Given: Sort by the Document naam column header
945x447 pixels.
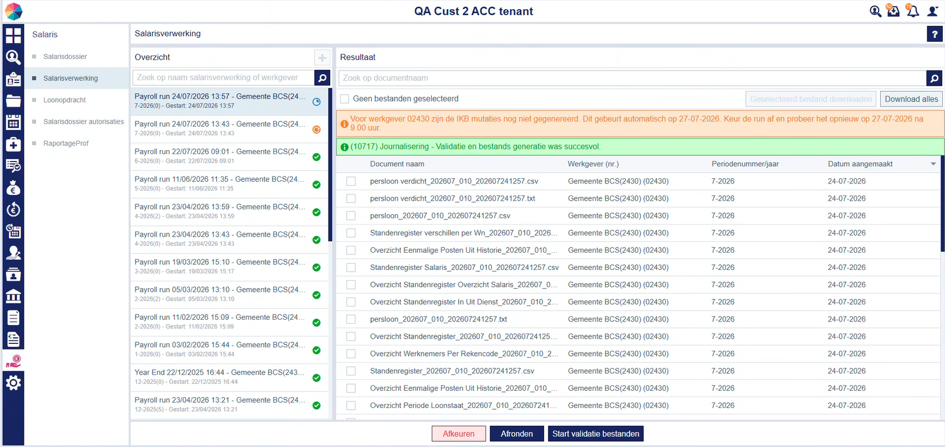Looking at the screenshot, I should click(x=397, y=164).
